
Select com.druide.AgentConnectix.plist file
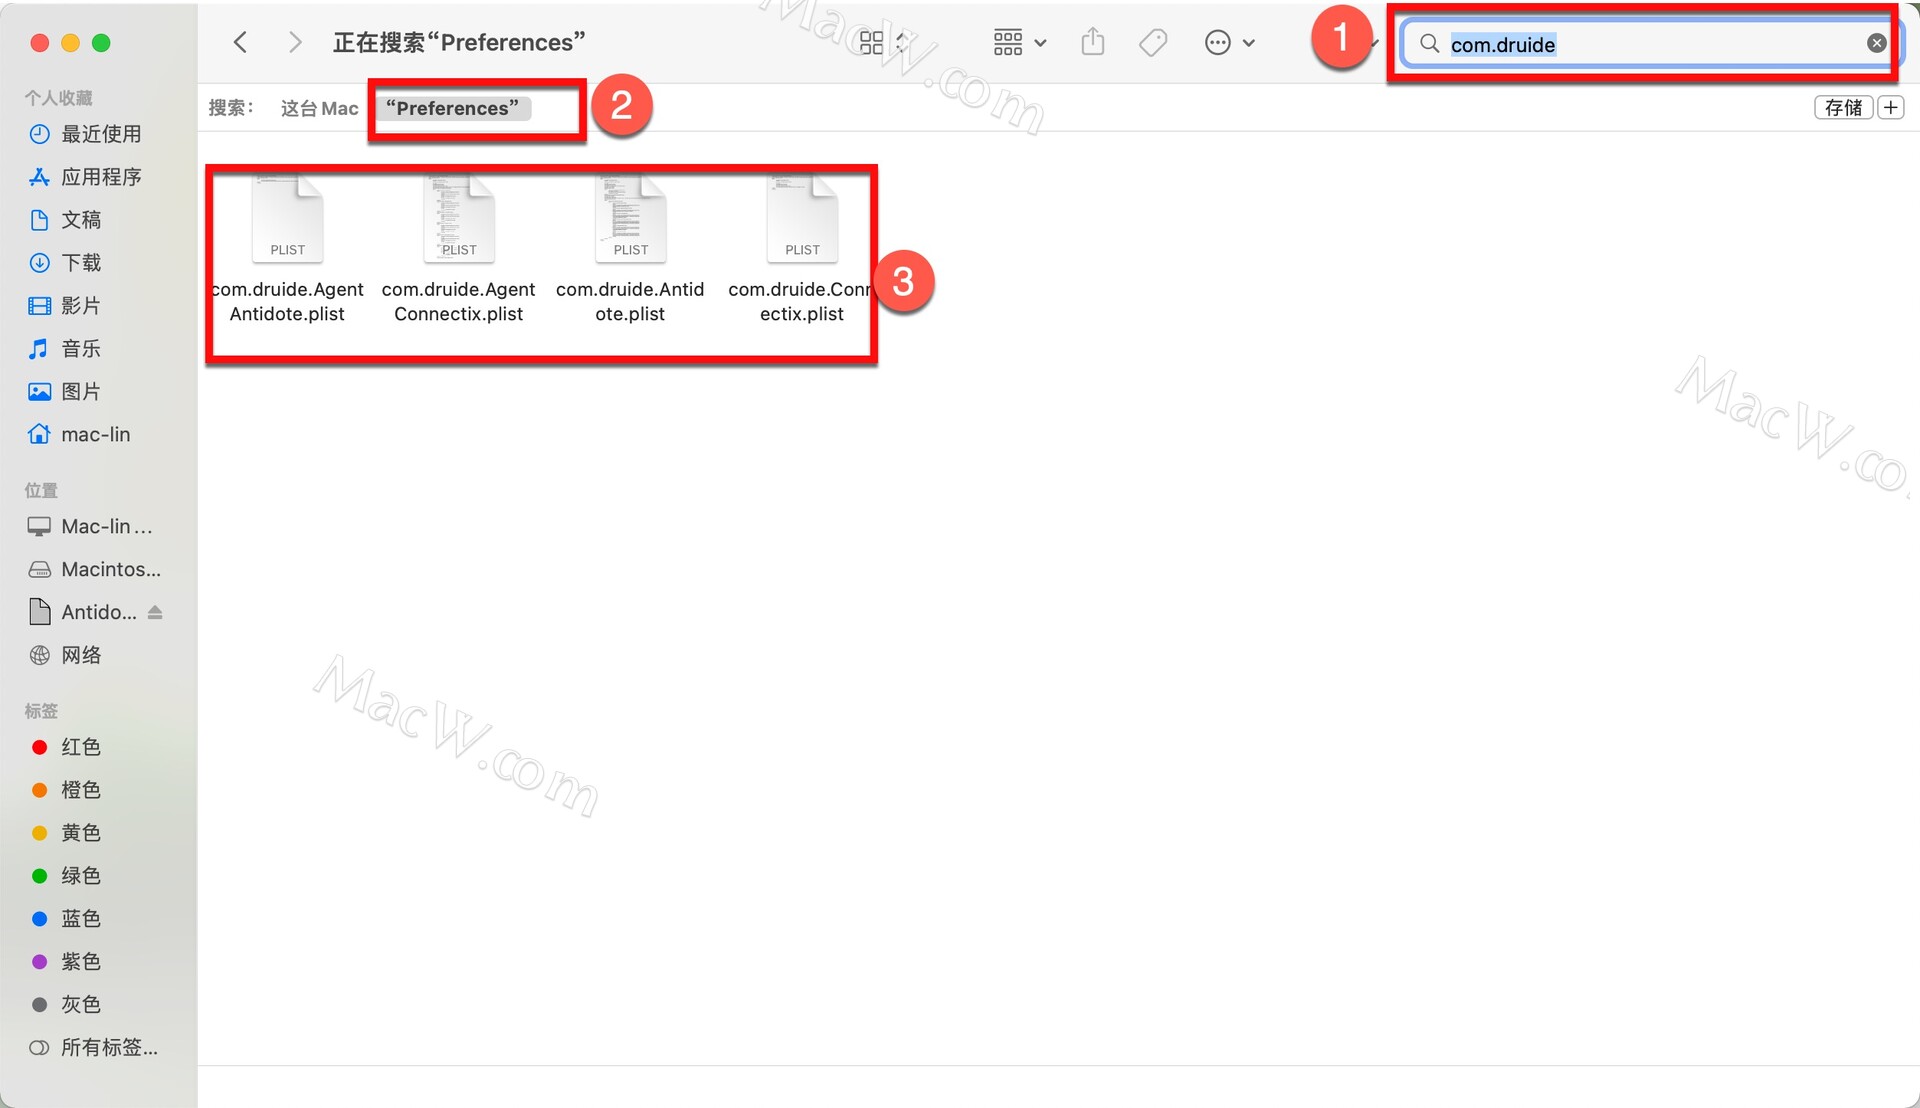click(x=459, y=250)
